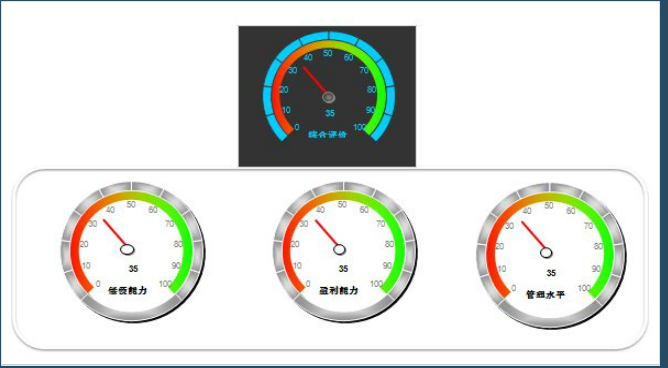Click the value 35 on the 综合评价 gauge

click(330, 113)
